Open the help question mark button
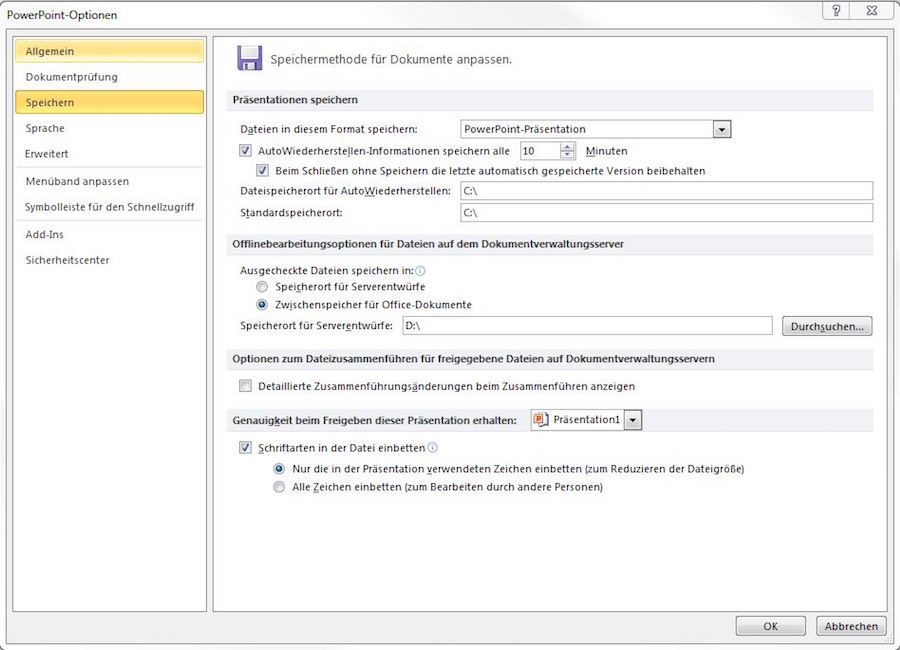The height and width of the screenshot is (650, 900). point(836,10)
